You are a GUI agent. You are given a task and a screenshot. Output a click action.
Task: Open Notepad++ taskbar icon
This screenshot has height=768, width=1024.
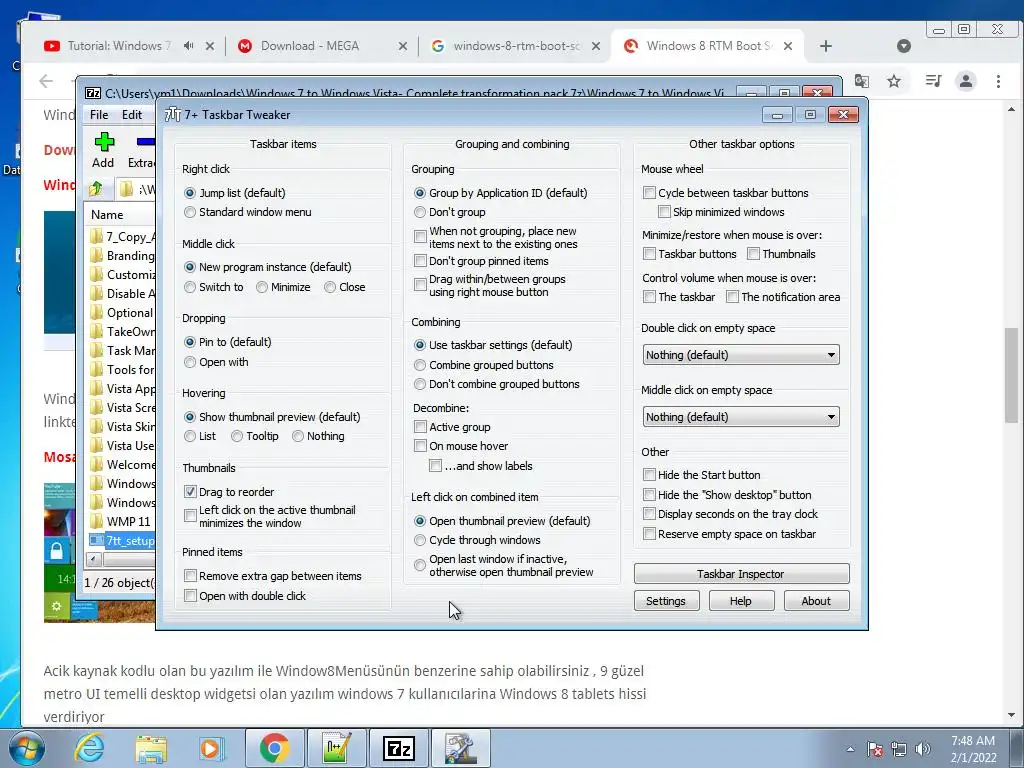[337, 748]
